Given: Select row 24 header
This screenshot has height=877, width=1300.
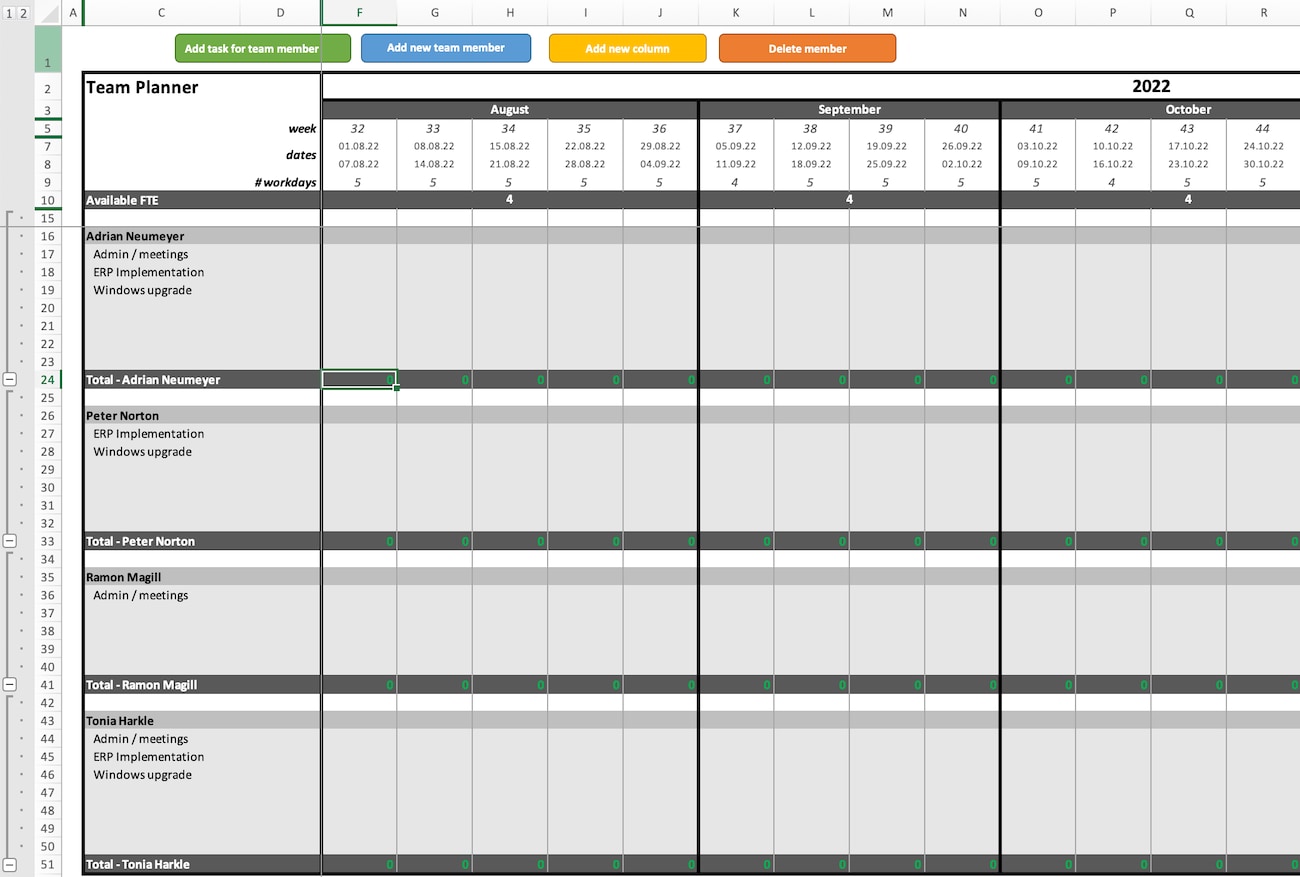Looking at the screenshot, I should pos(47,380).
